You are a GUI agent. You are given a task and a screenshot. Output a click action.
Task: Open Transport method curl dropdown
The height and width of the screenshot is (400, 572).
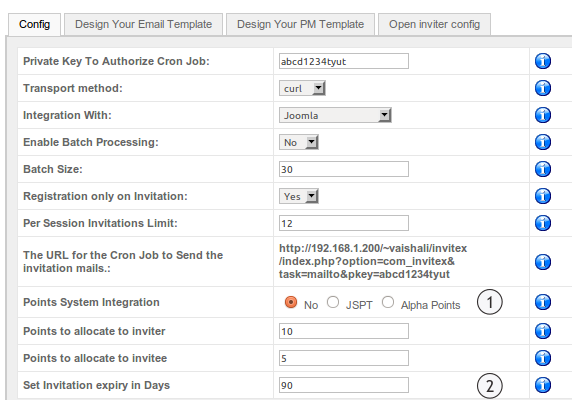[302, 88]
